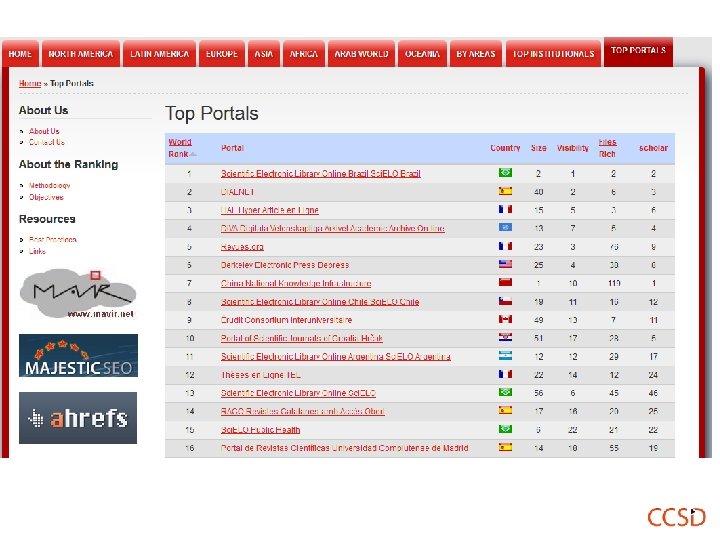Image resolution: width=720 pixels, height=540 pixels.
Task: Select TOP INSTITUTIONALS tab
Action: point(553,54)
